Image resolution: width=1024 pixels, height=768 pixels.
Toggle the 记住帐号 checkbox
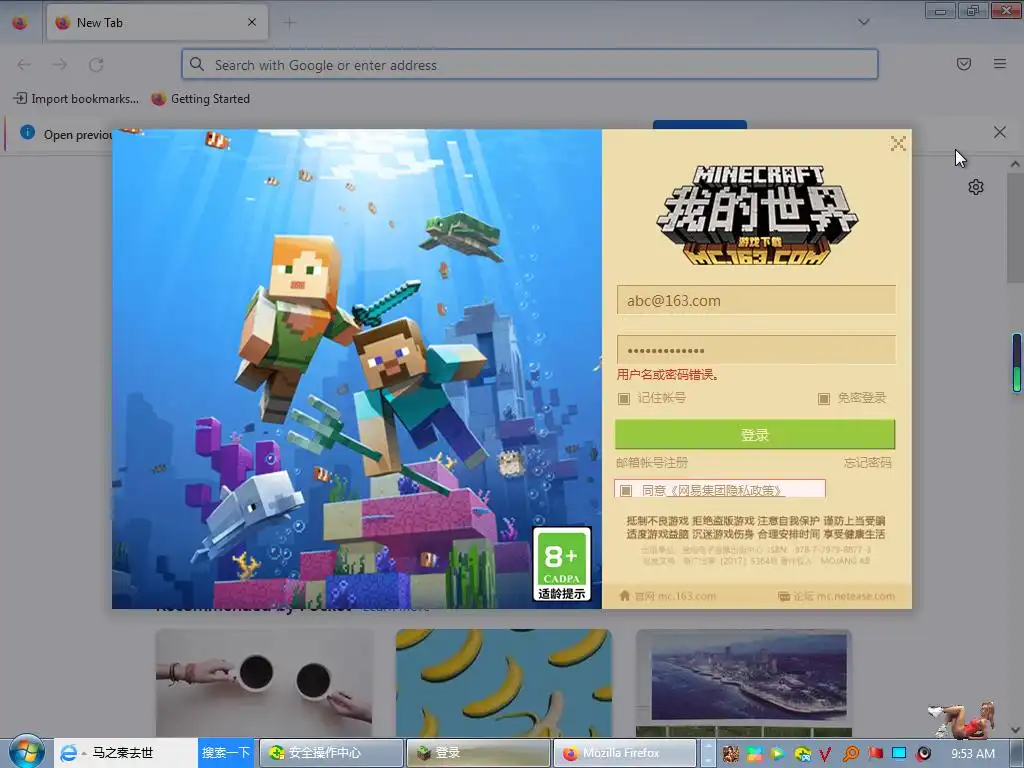[x=624, y=398]
